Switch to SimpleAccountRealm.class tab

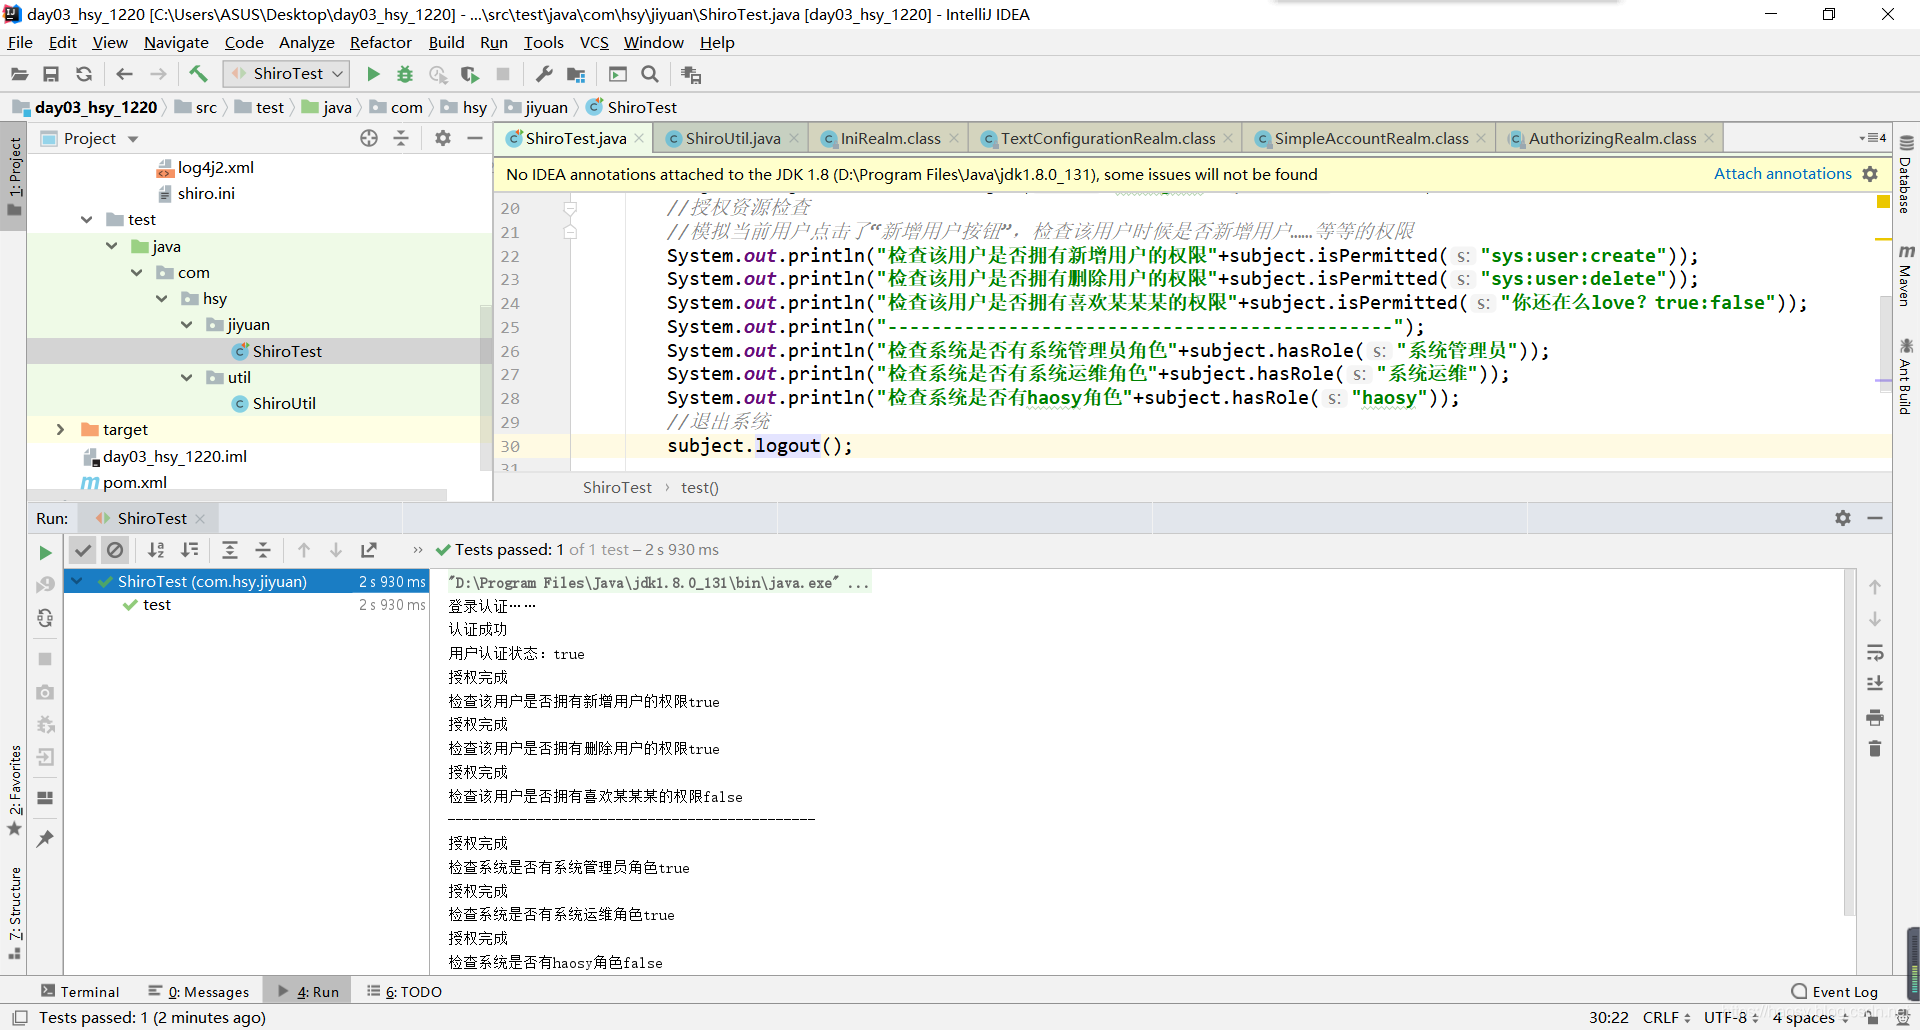tap(1371, 139)
